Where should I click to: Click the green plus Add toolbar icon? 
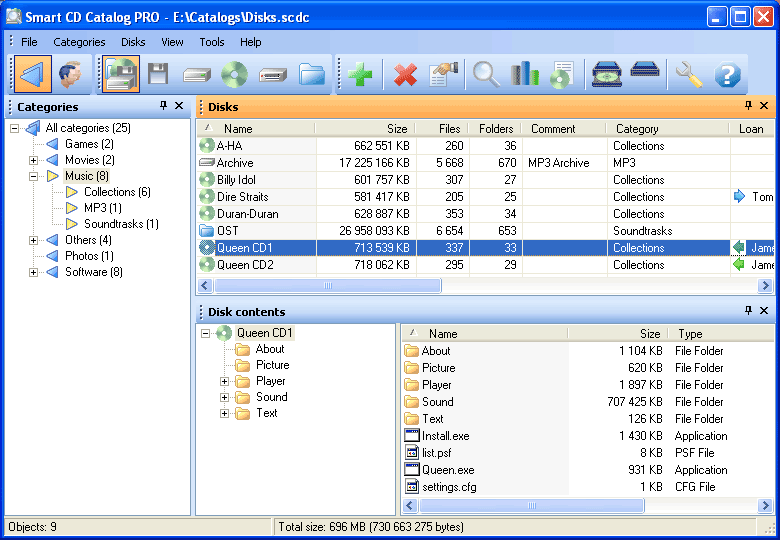tap(360, 75)
